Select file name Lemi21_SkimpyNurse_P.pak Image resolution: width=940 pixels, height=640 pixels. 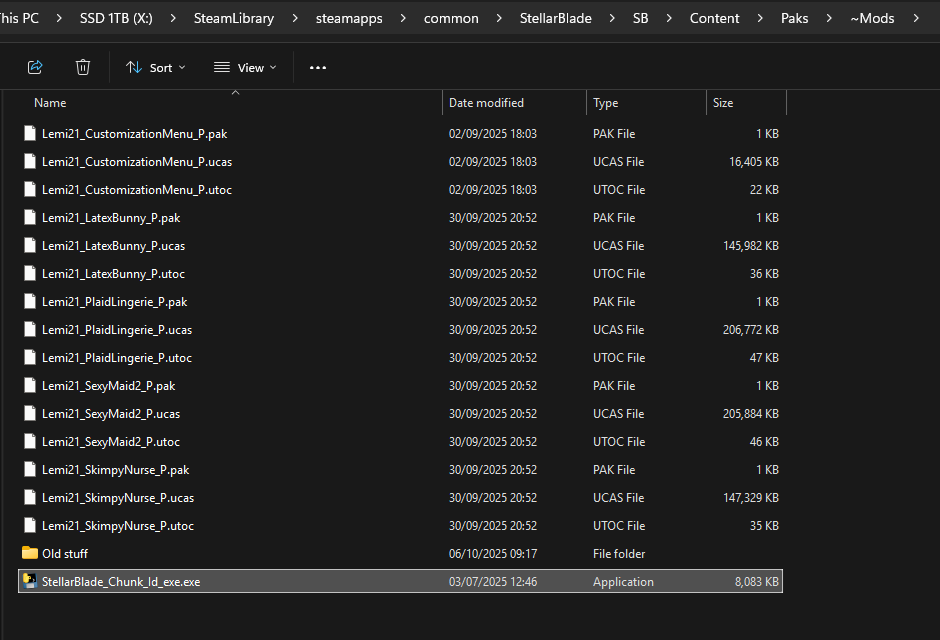[x=116, y=470]
